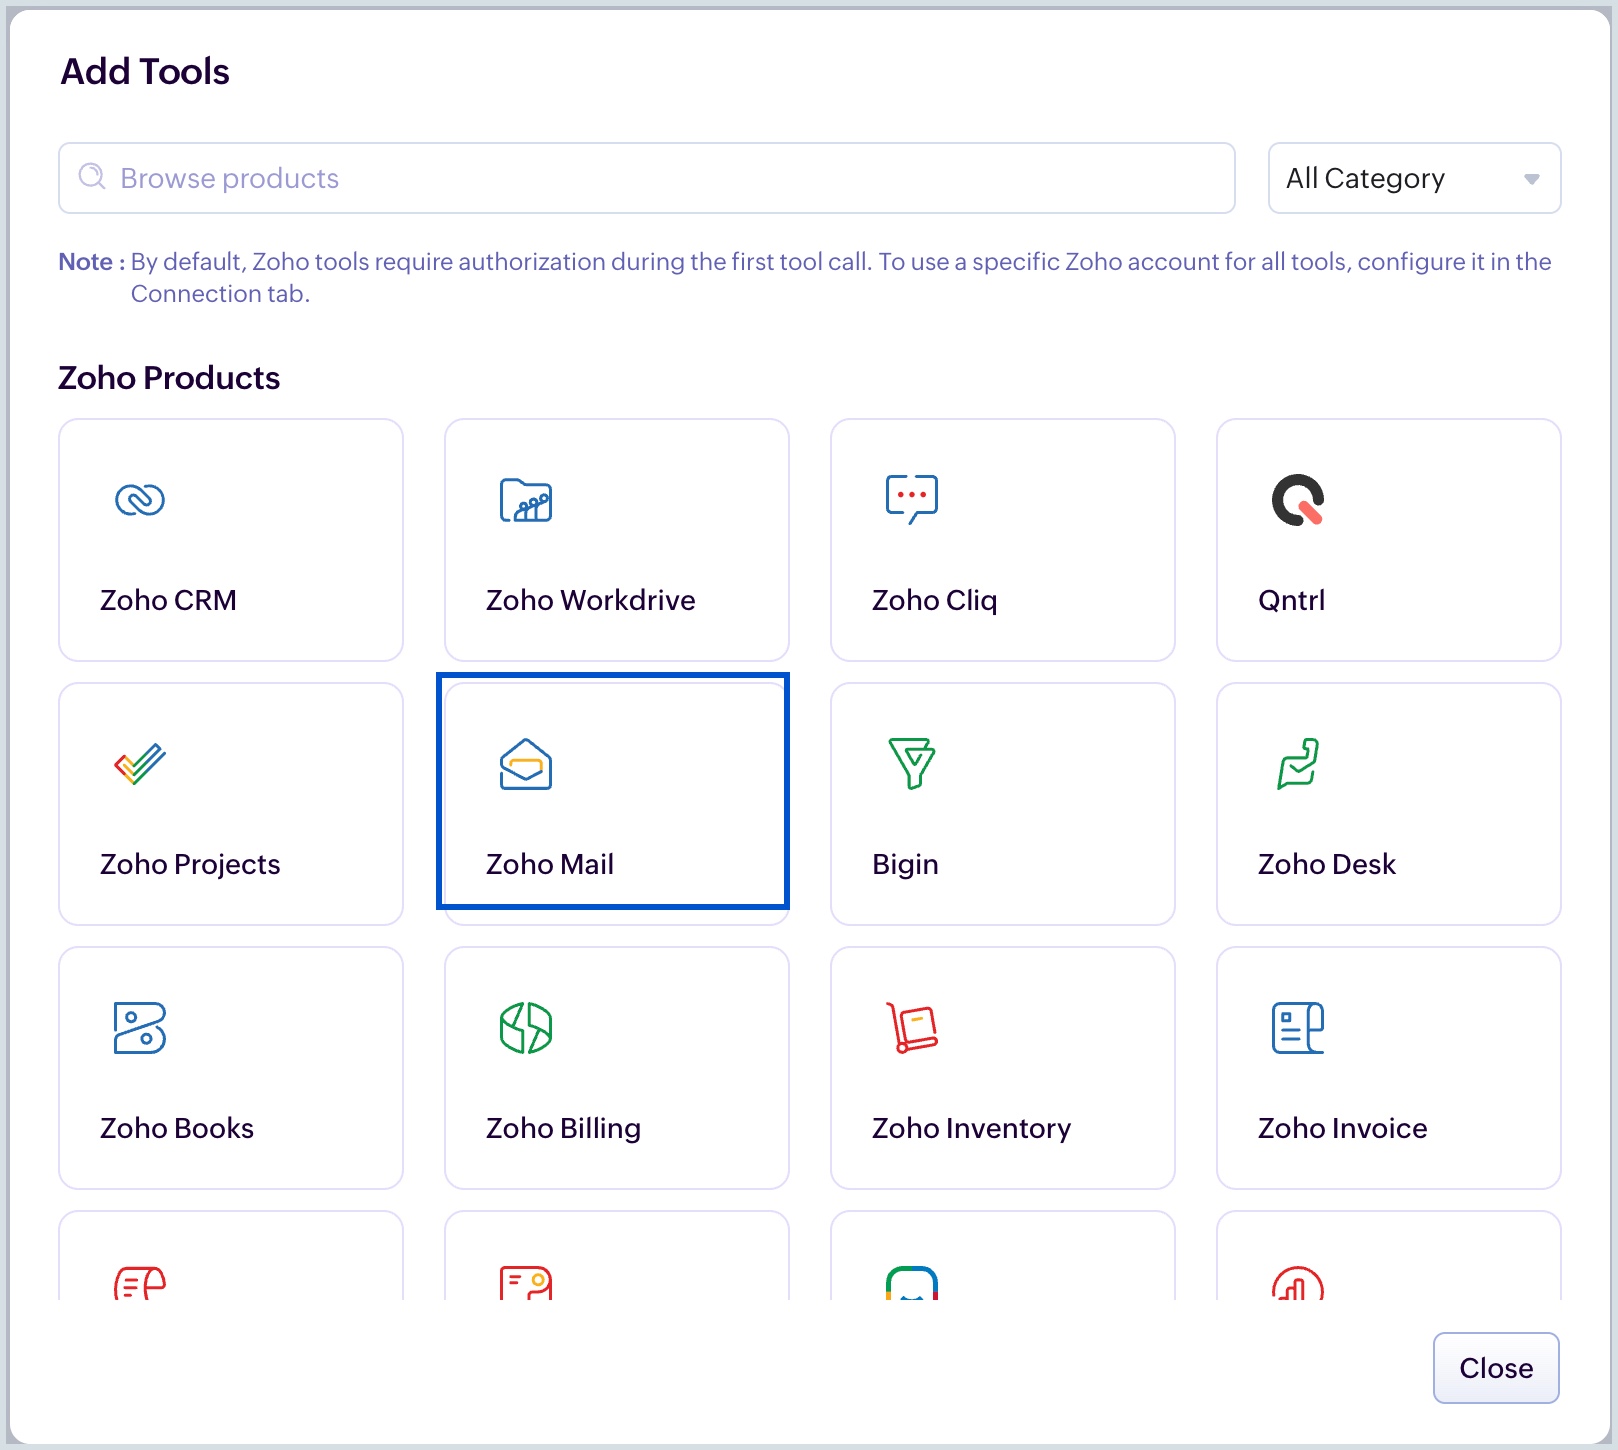This screenshot has height=1450, width=1618.
Task: Select the Zoho Workdrive label
Action: click(x=591, y=600)
